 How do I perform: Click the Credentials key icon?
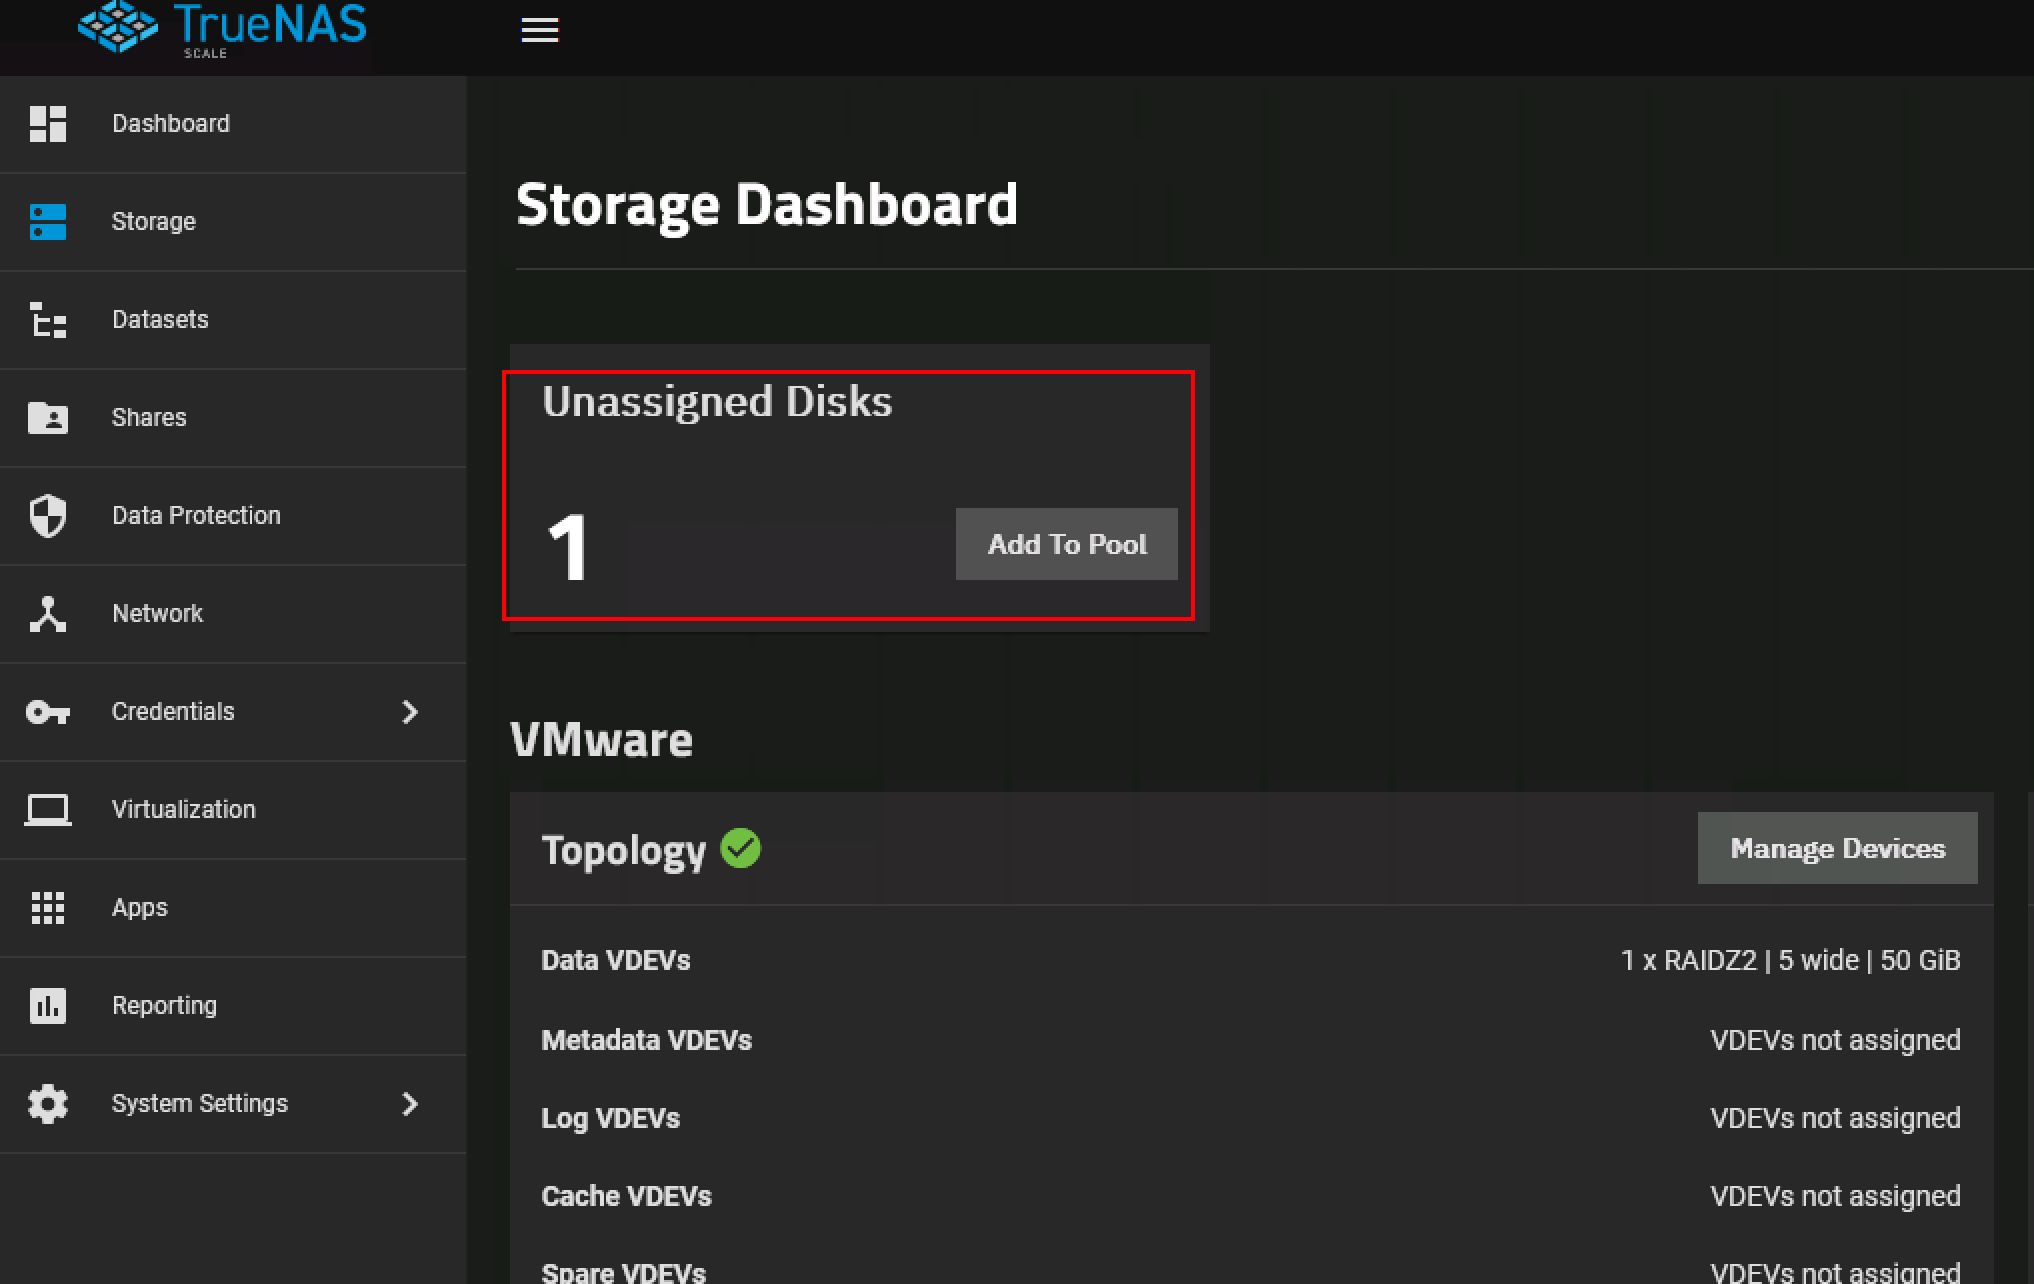(47, 712)
